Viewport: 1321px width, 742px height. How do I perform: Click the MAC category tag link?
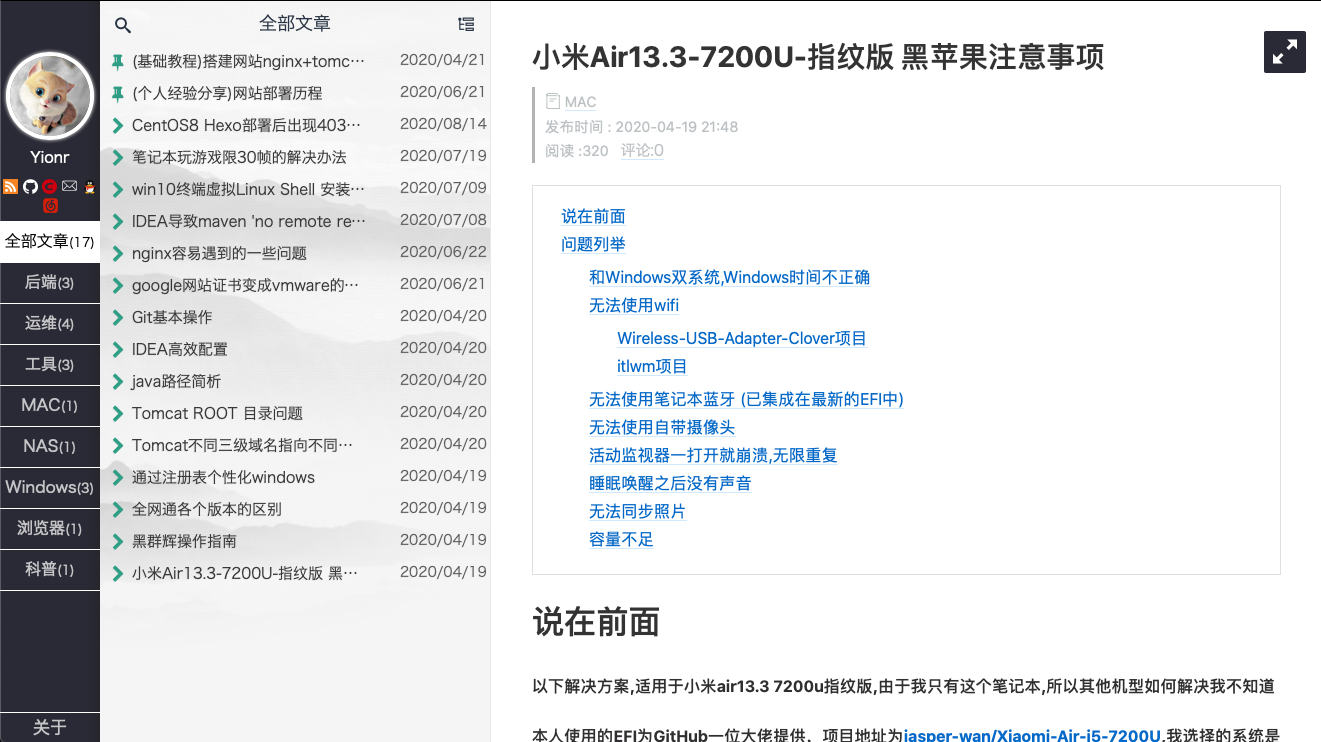point(580,102)
